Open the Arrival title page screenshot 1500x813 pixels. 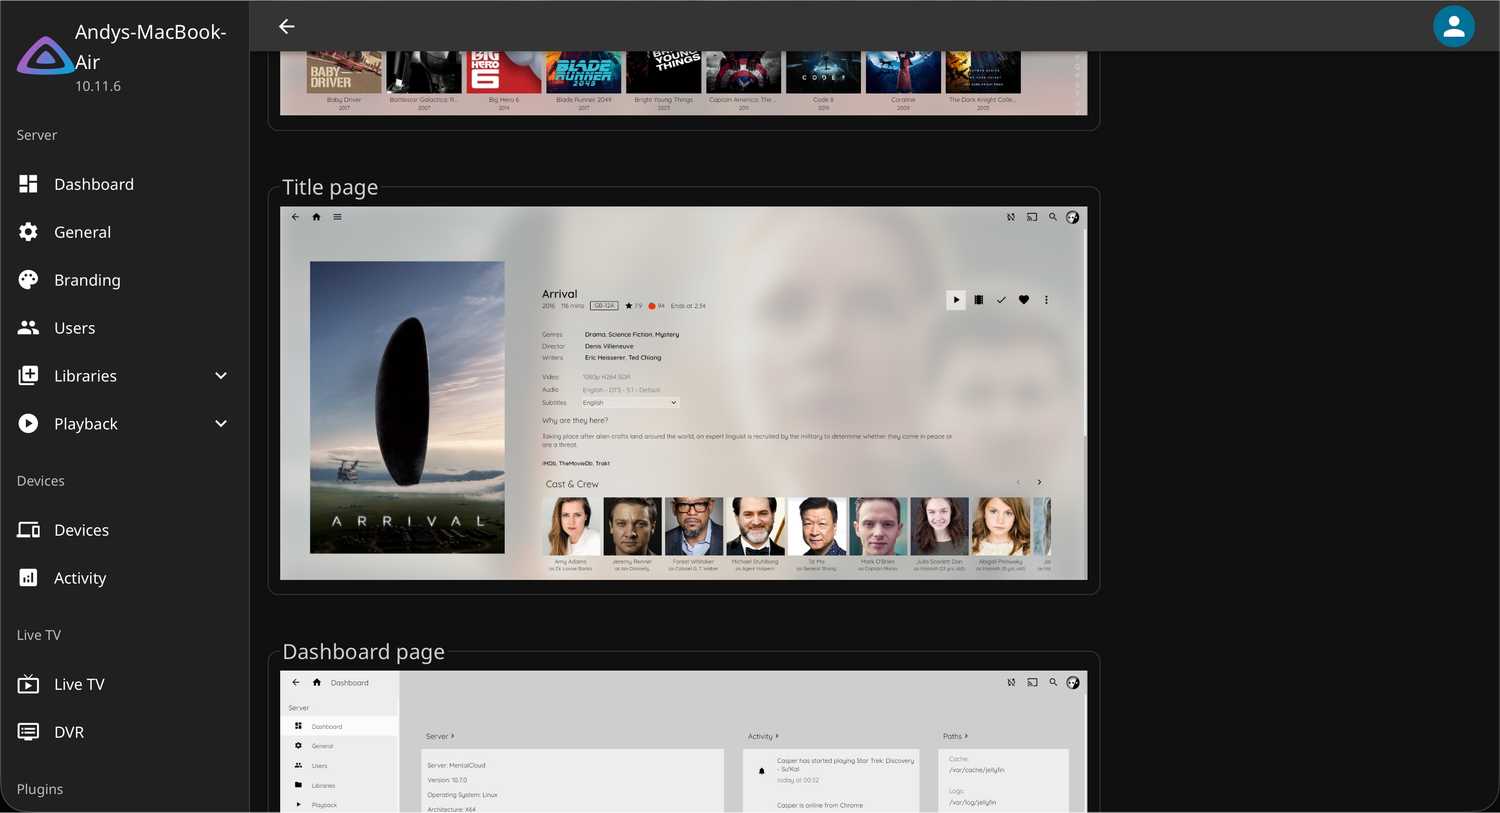(x=683, y=393)
